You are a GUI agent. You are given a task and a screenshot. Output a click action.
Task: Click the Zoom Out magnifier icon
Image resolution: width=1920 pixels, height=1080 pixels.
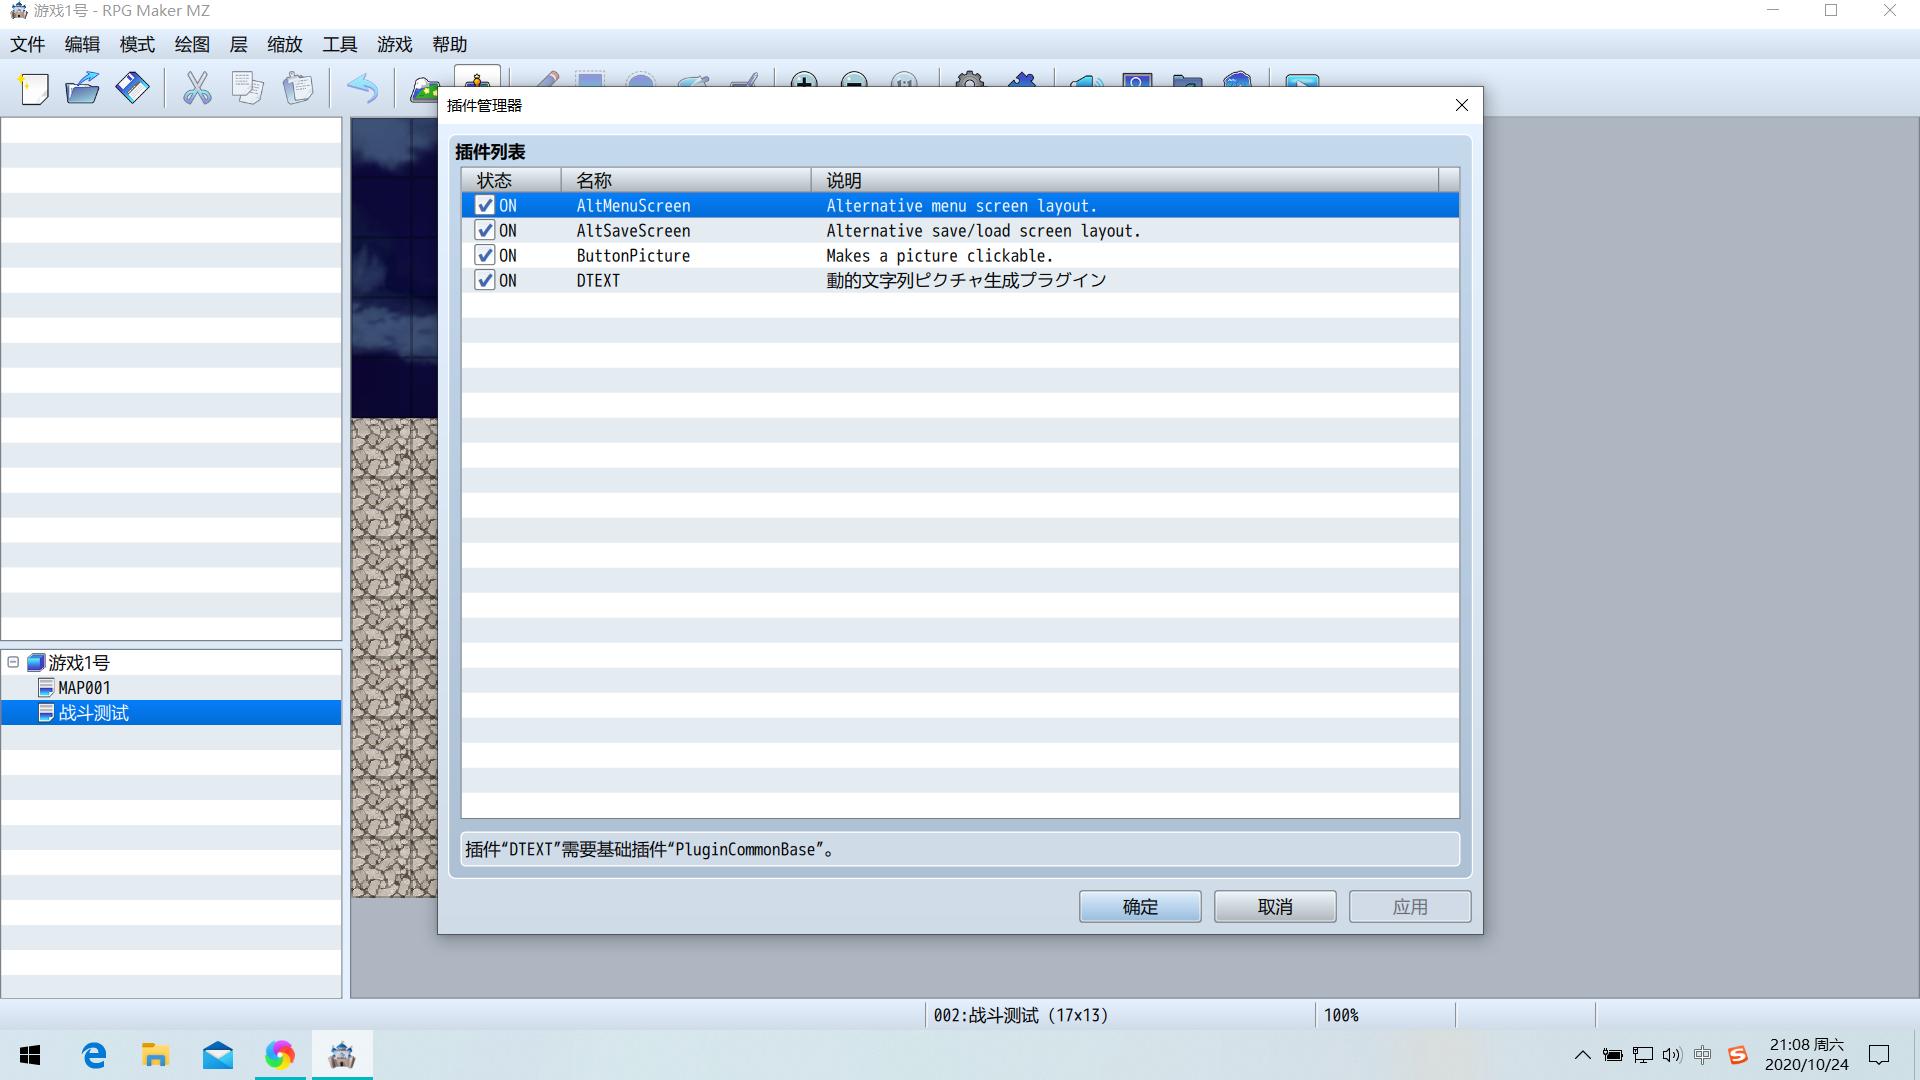point(854,80)
